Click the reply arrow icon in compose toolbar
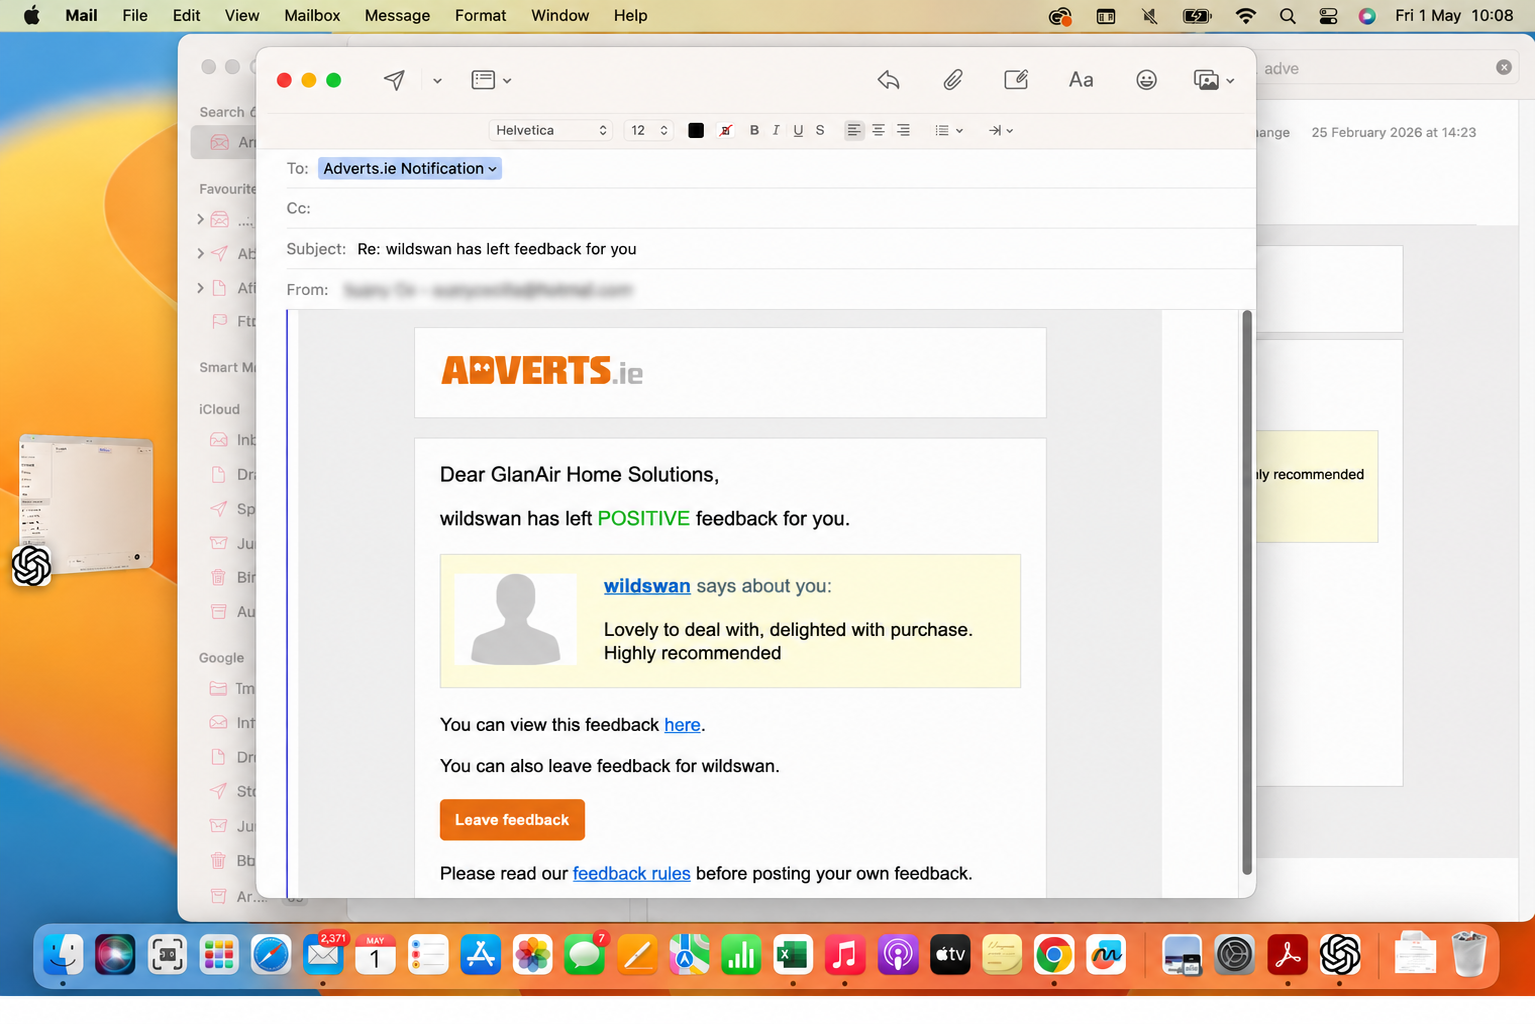Screen dimensions: 1535x1024 click(x=888, y=80)
